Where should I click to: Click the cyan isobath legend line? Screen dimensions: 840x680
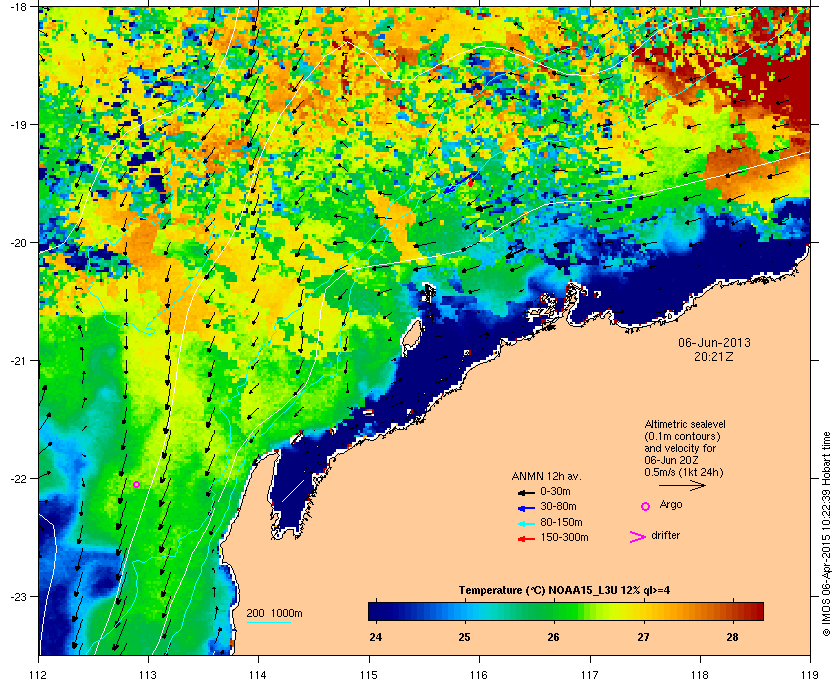(x=268, y=623)
